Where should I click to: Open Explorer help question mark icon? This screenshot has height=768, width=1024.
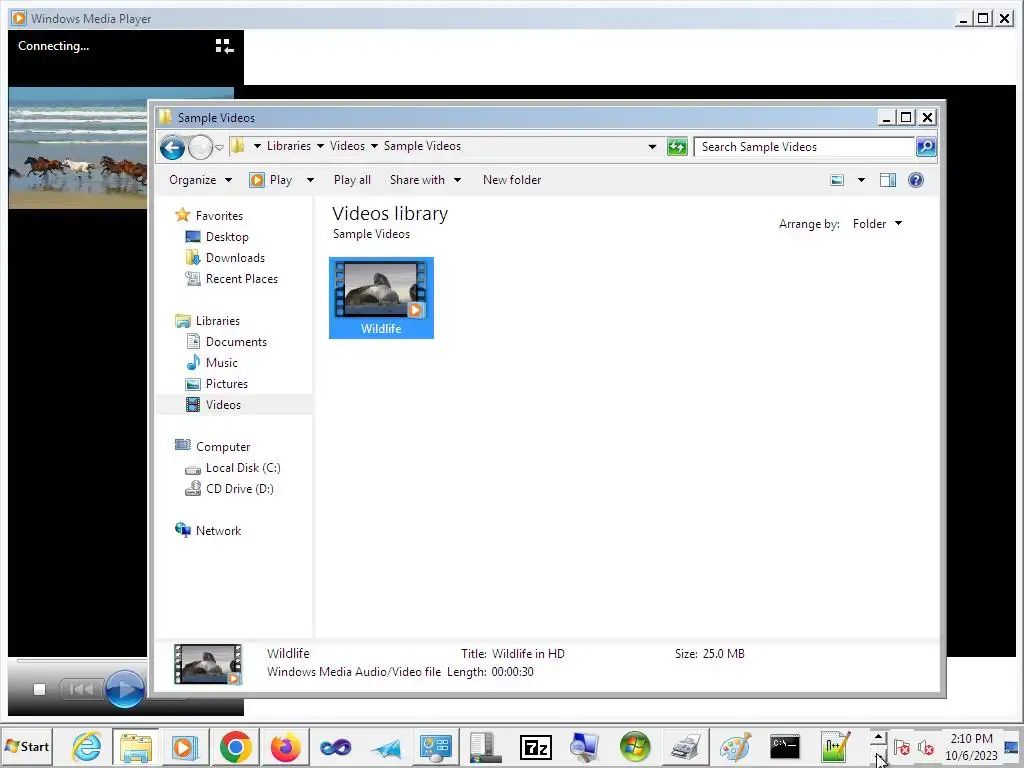(916, 180)
